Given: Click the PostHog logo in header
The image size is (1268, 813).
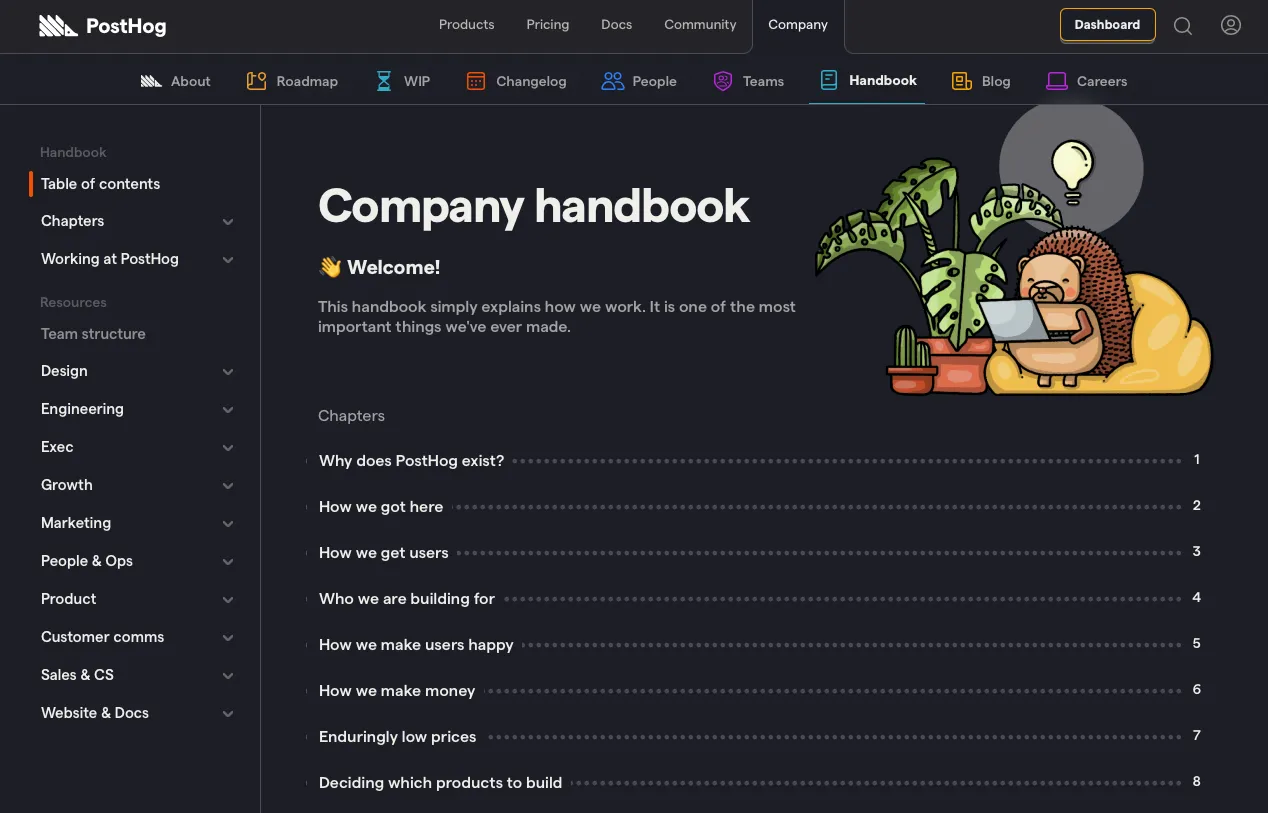Looking at the screenshot, I should tap(102, 26).
